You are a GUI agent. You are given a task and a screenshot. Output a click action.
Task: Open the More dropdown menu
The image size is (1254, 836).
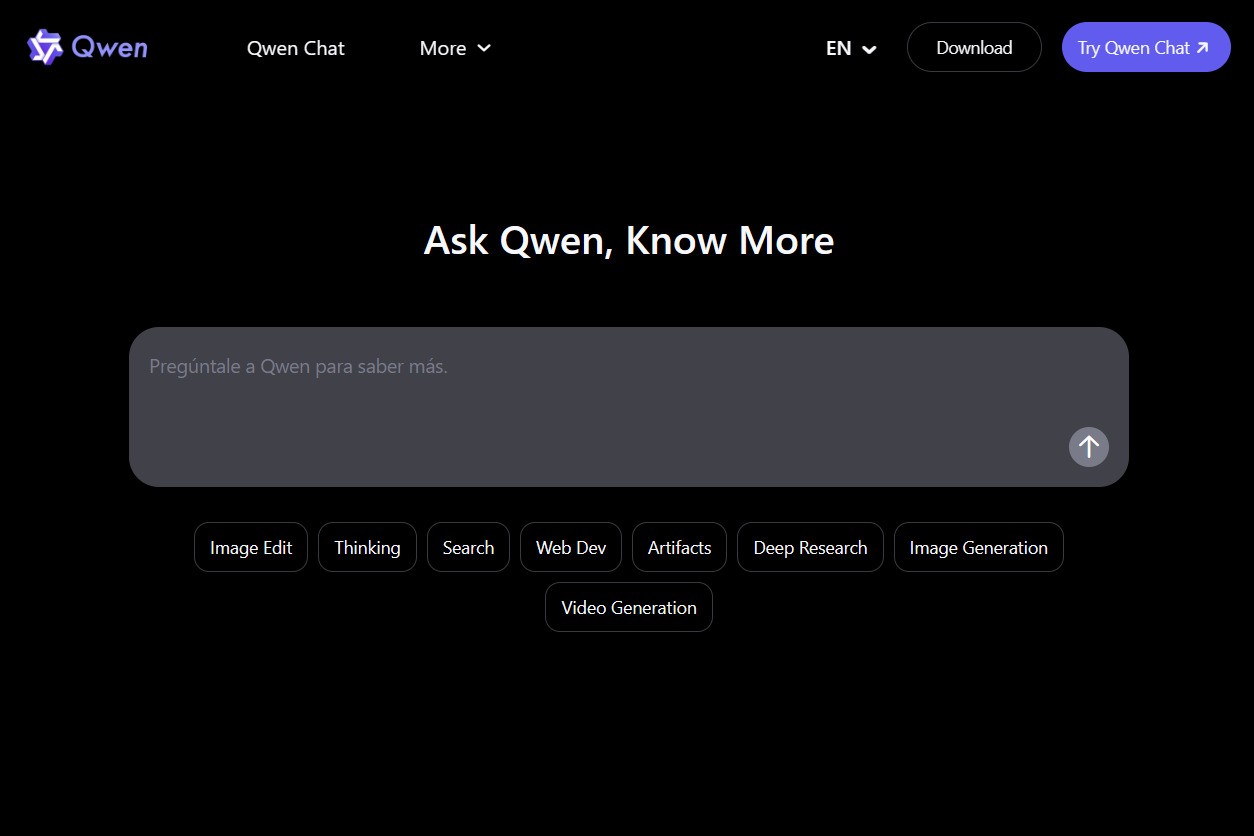455,48
